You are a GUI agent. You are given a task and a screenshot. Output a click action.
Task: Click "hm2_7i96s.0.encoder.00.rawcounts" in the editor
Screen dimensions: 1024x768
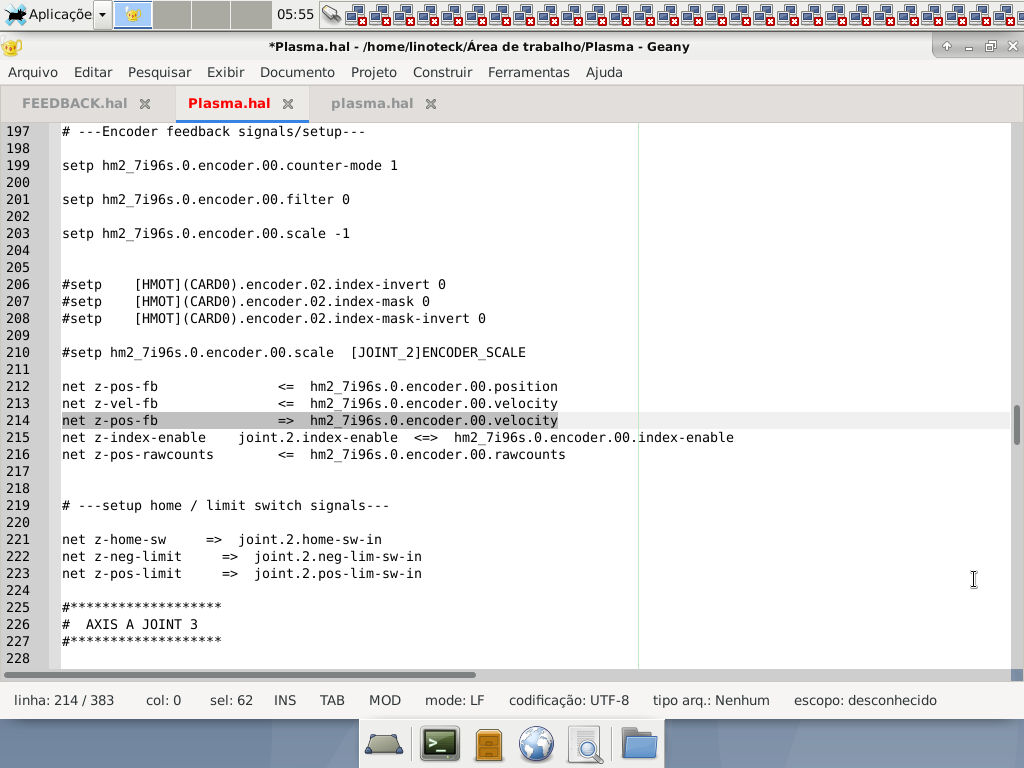coord(438,455)
